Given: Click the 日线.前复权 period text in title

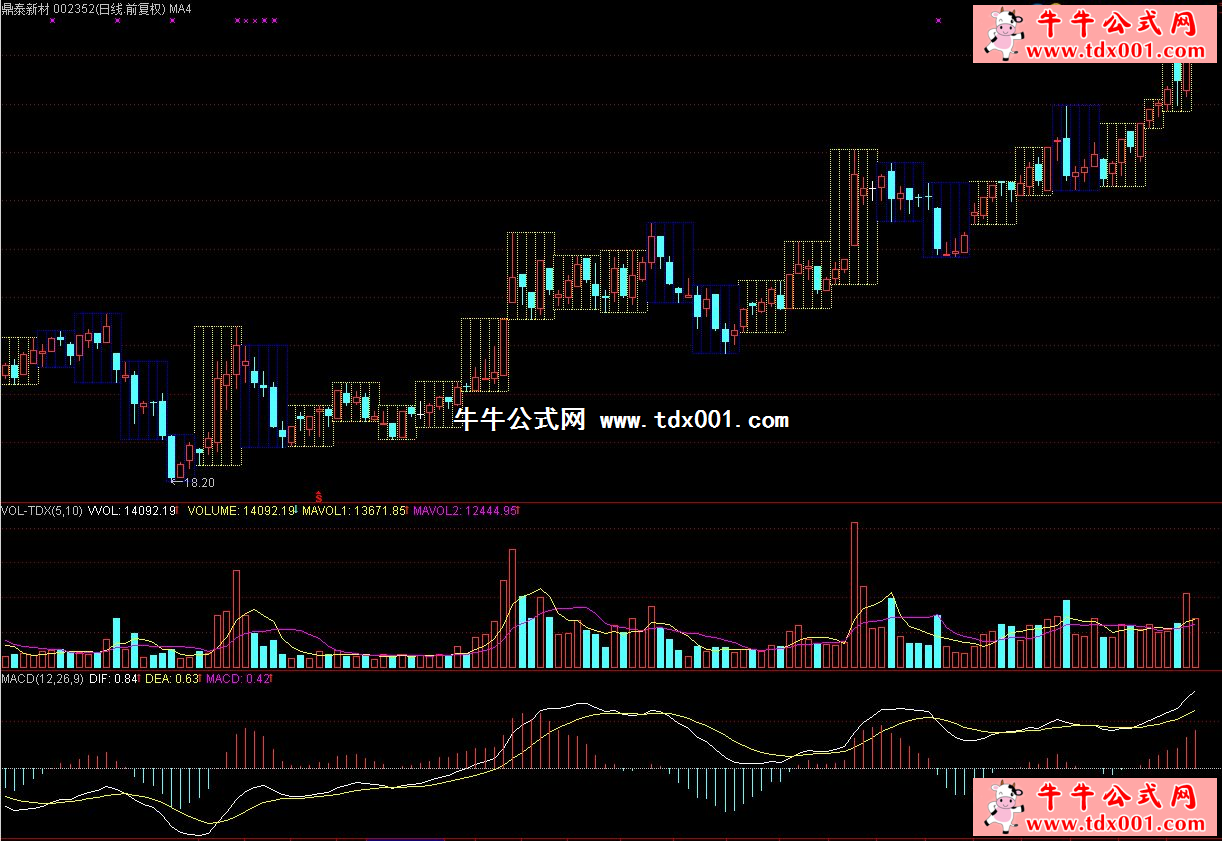Looking at the screenshot, I should point(125,8).
